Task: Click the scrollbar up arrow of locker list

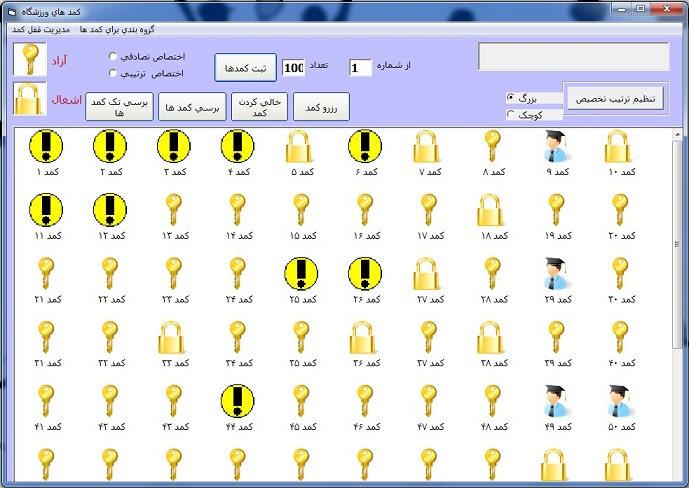Action: [678, 134]
